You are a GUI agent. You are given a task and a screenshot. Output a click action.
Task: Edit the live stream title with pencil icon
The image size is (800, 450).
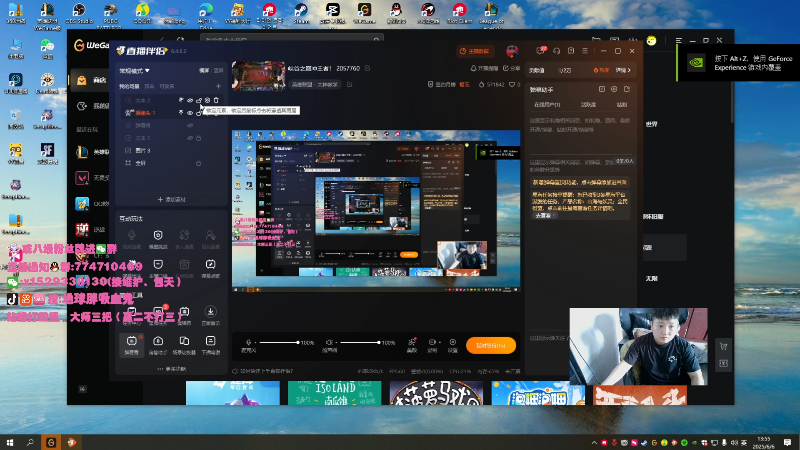[x=367, y=68]
